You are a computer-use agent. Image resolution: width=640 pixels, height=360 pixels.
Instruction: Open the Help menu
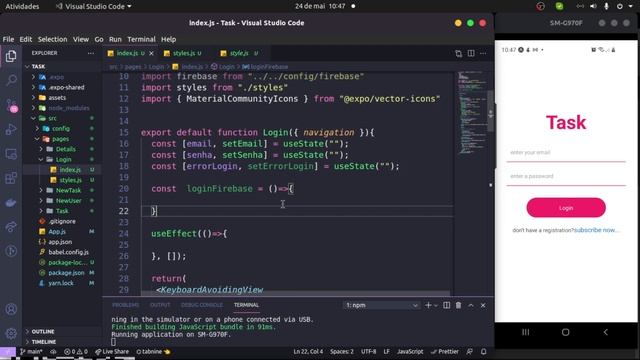pos(168,39)
